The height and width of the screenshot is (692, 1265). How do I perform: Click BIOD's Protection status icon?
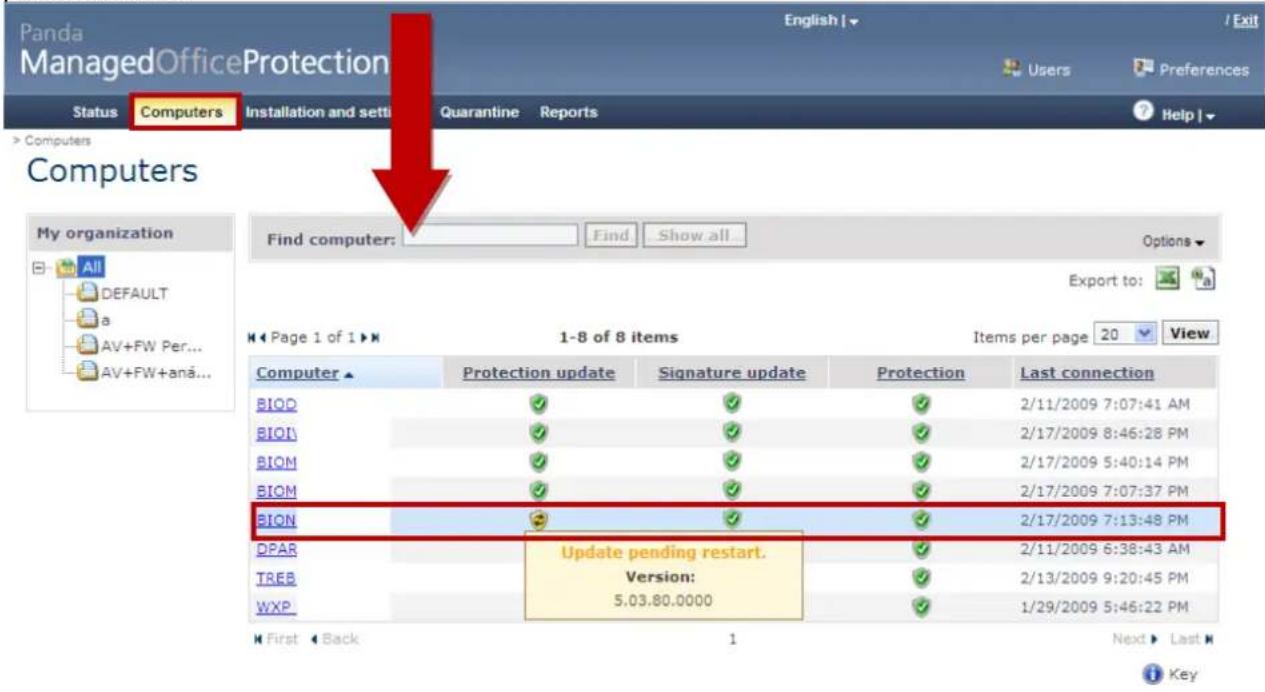point(920,406)
